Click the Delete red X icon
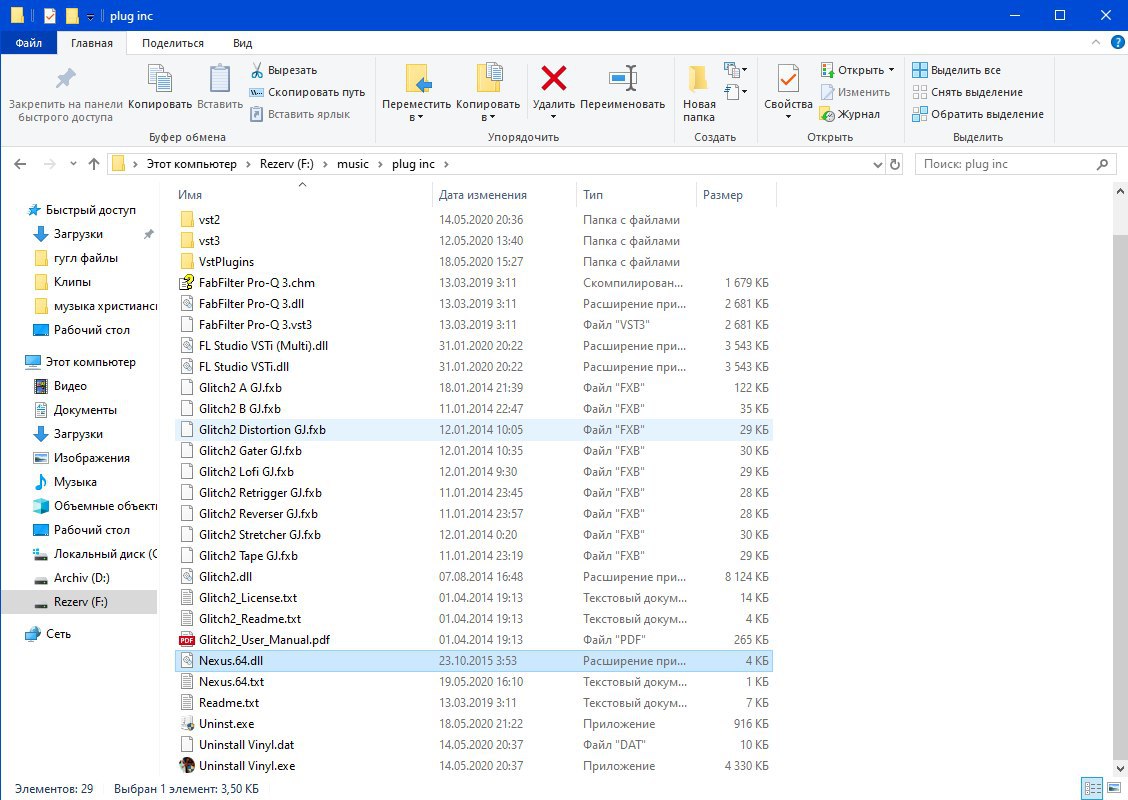 553,78
